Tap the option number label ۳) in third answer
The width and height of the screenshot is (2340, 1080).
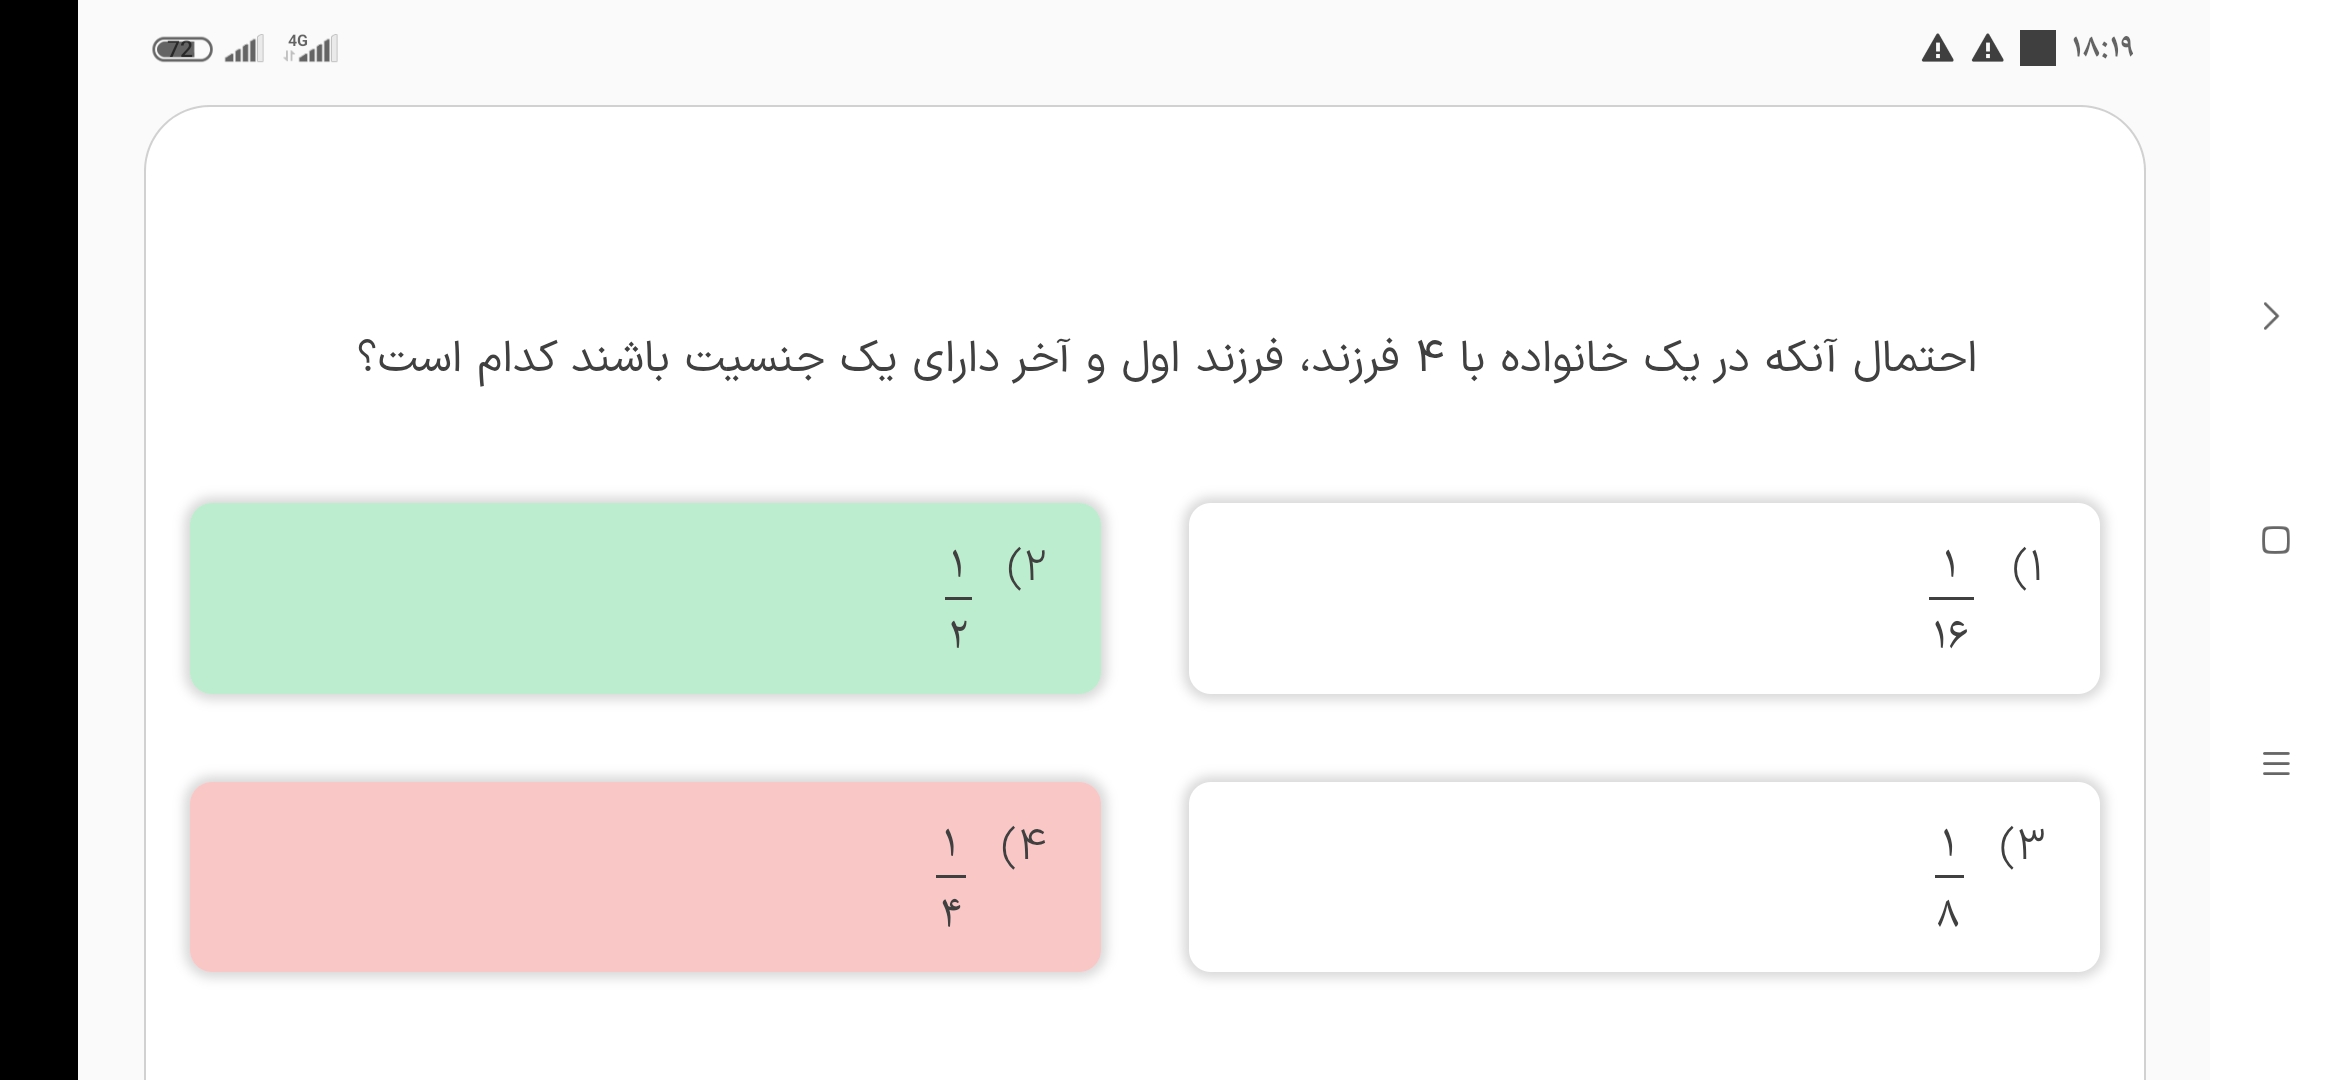point(2022,846)
